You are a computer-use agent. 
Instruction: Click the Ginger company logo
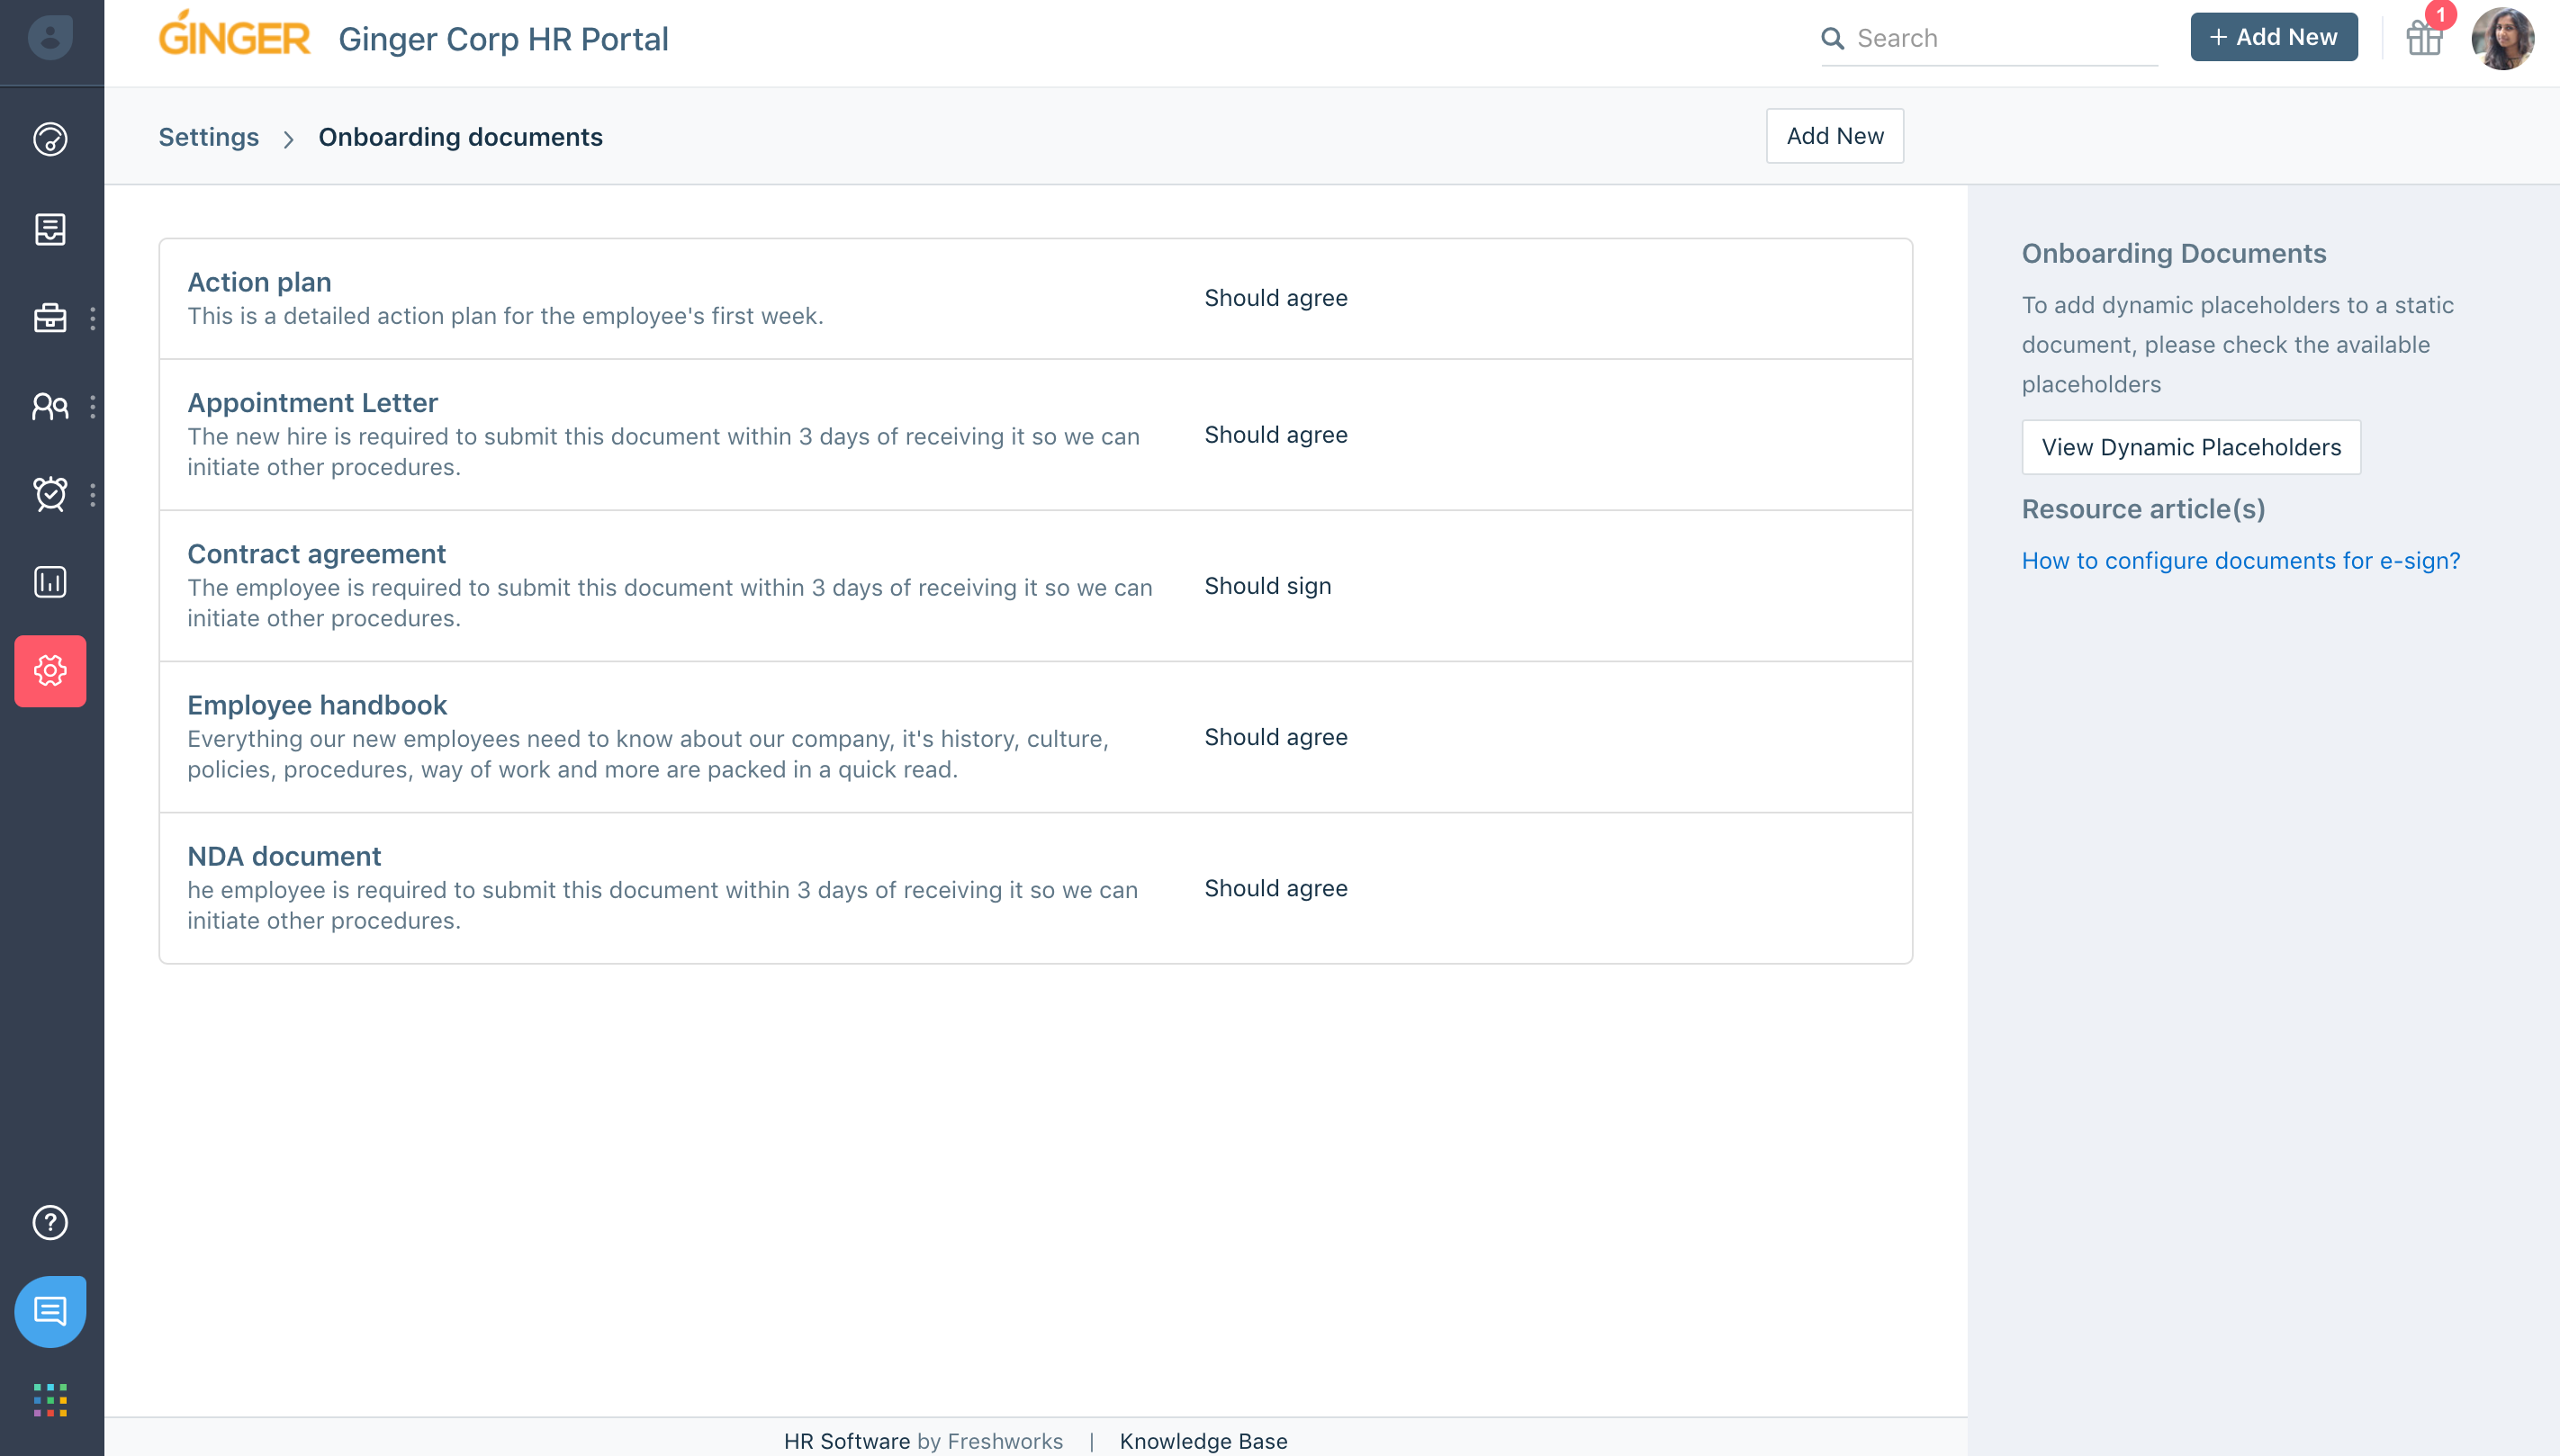(x=234, y=34)
